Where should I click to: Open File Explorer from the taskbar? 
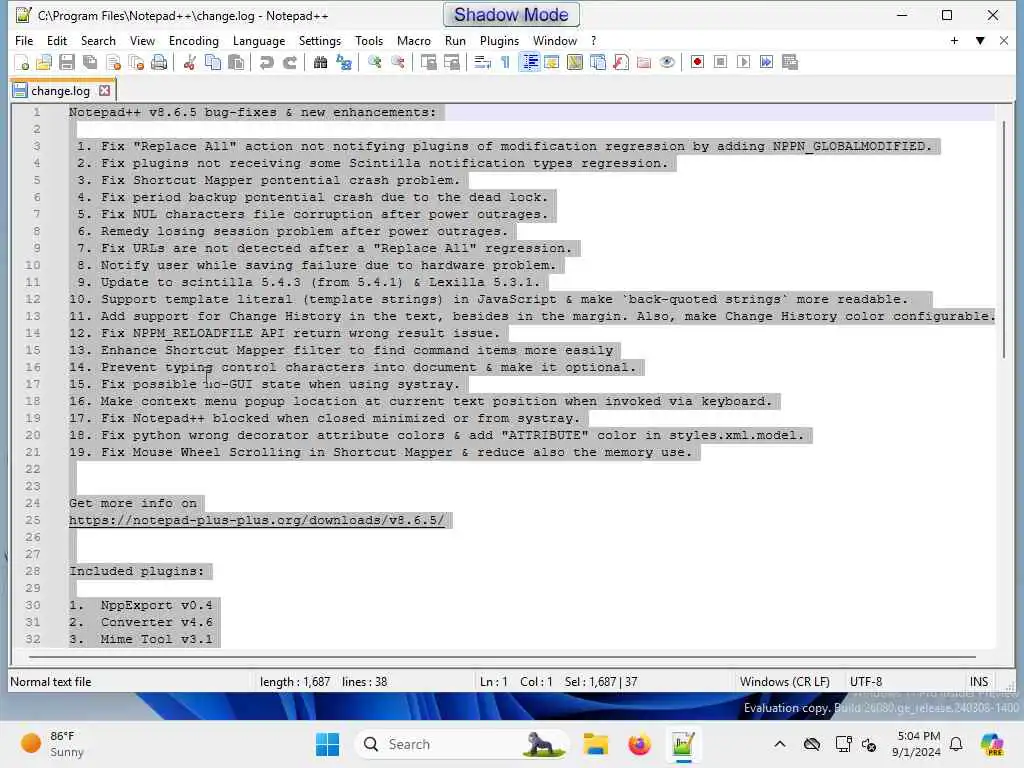tap(596, 744)
